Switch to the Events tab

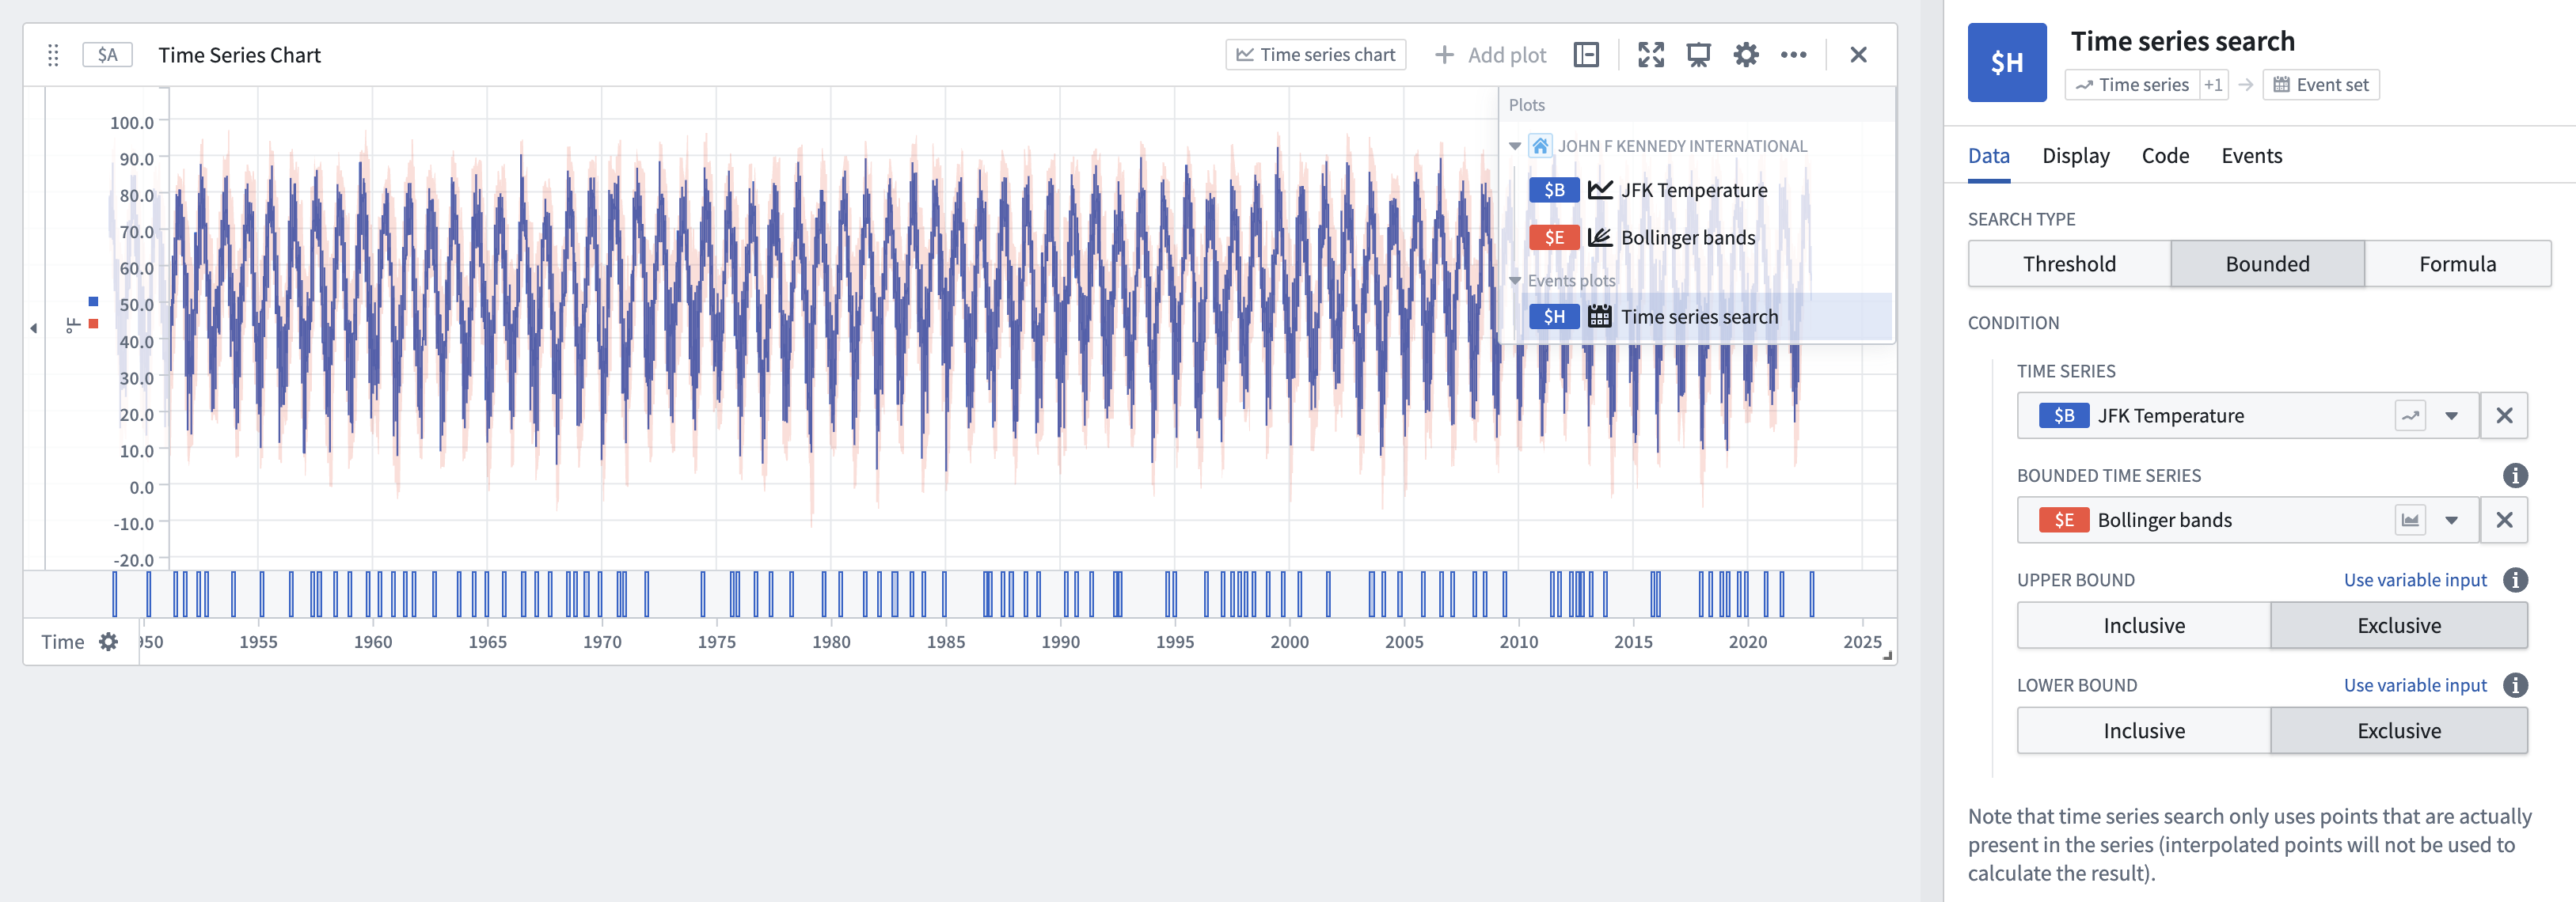2251,156
